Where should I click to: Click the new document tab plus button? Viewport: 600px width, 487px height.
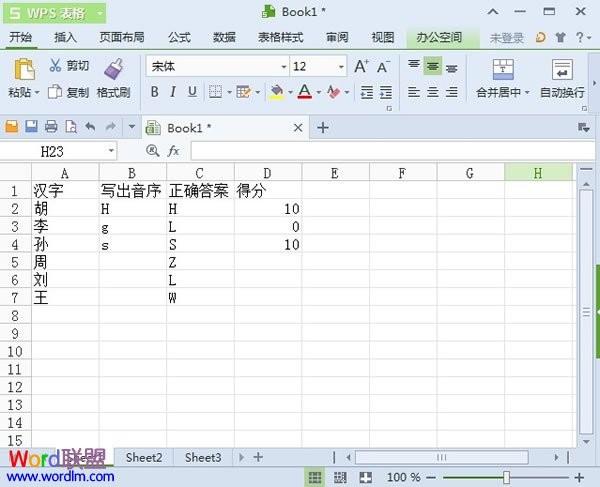[x=322, y=127]
